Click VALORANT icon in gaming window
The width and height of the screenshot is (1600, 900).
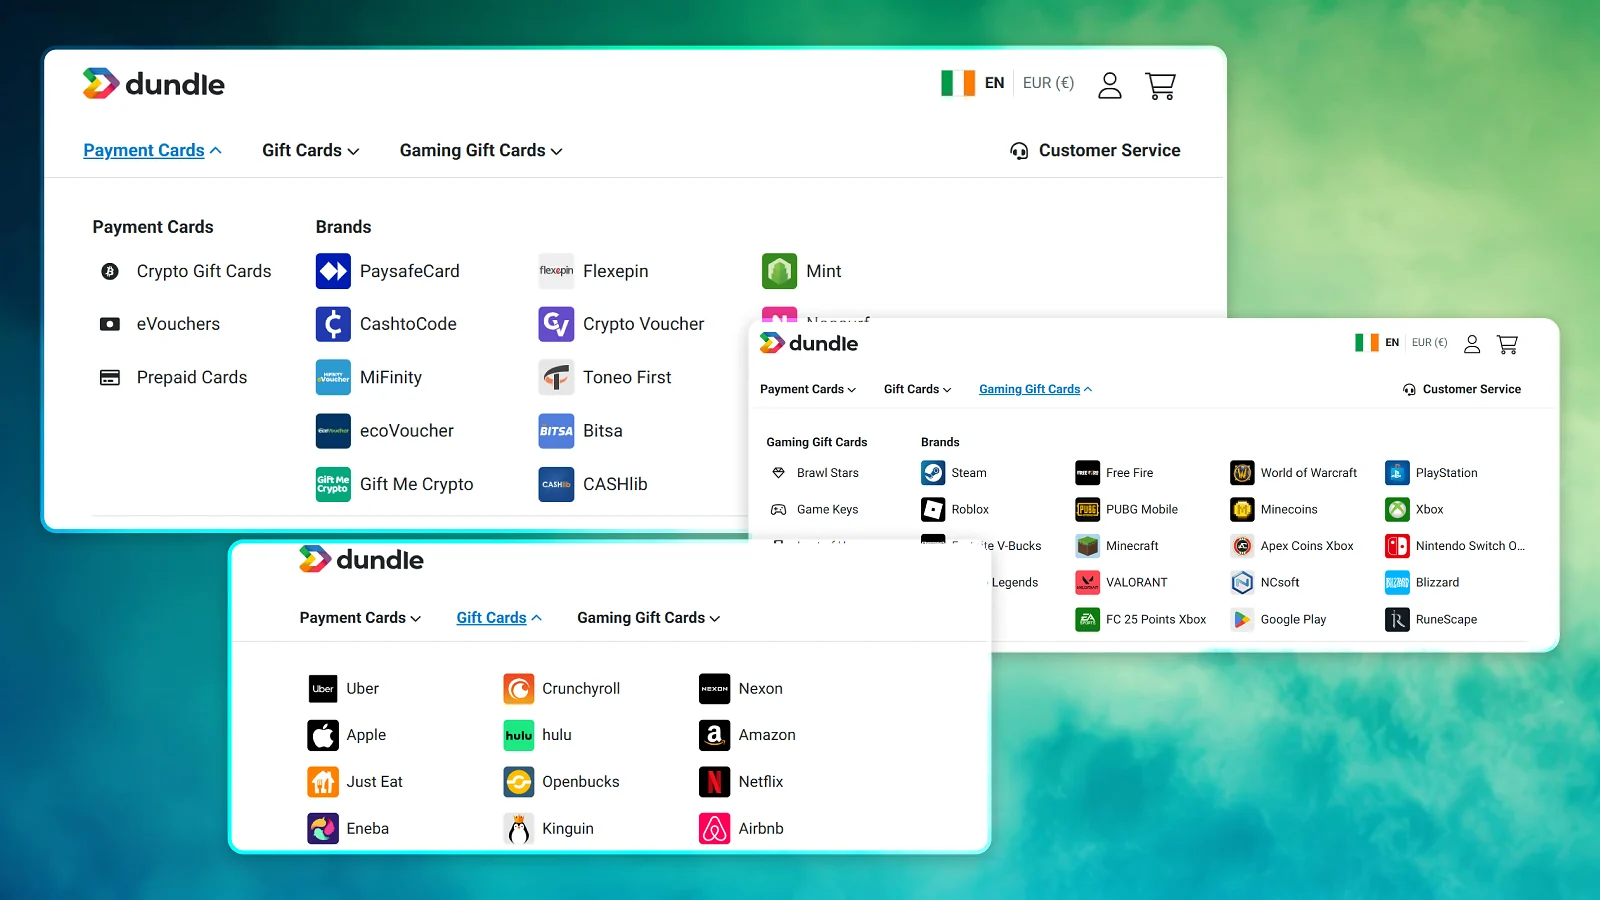(1087, 582)
